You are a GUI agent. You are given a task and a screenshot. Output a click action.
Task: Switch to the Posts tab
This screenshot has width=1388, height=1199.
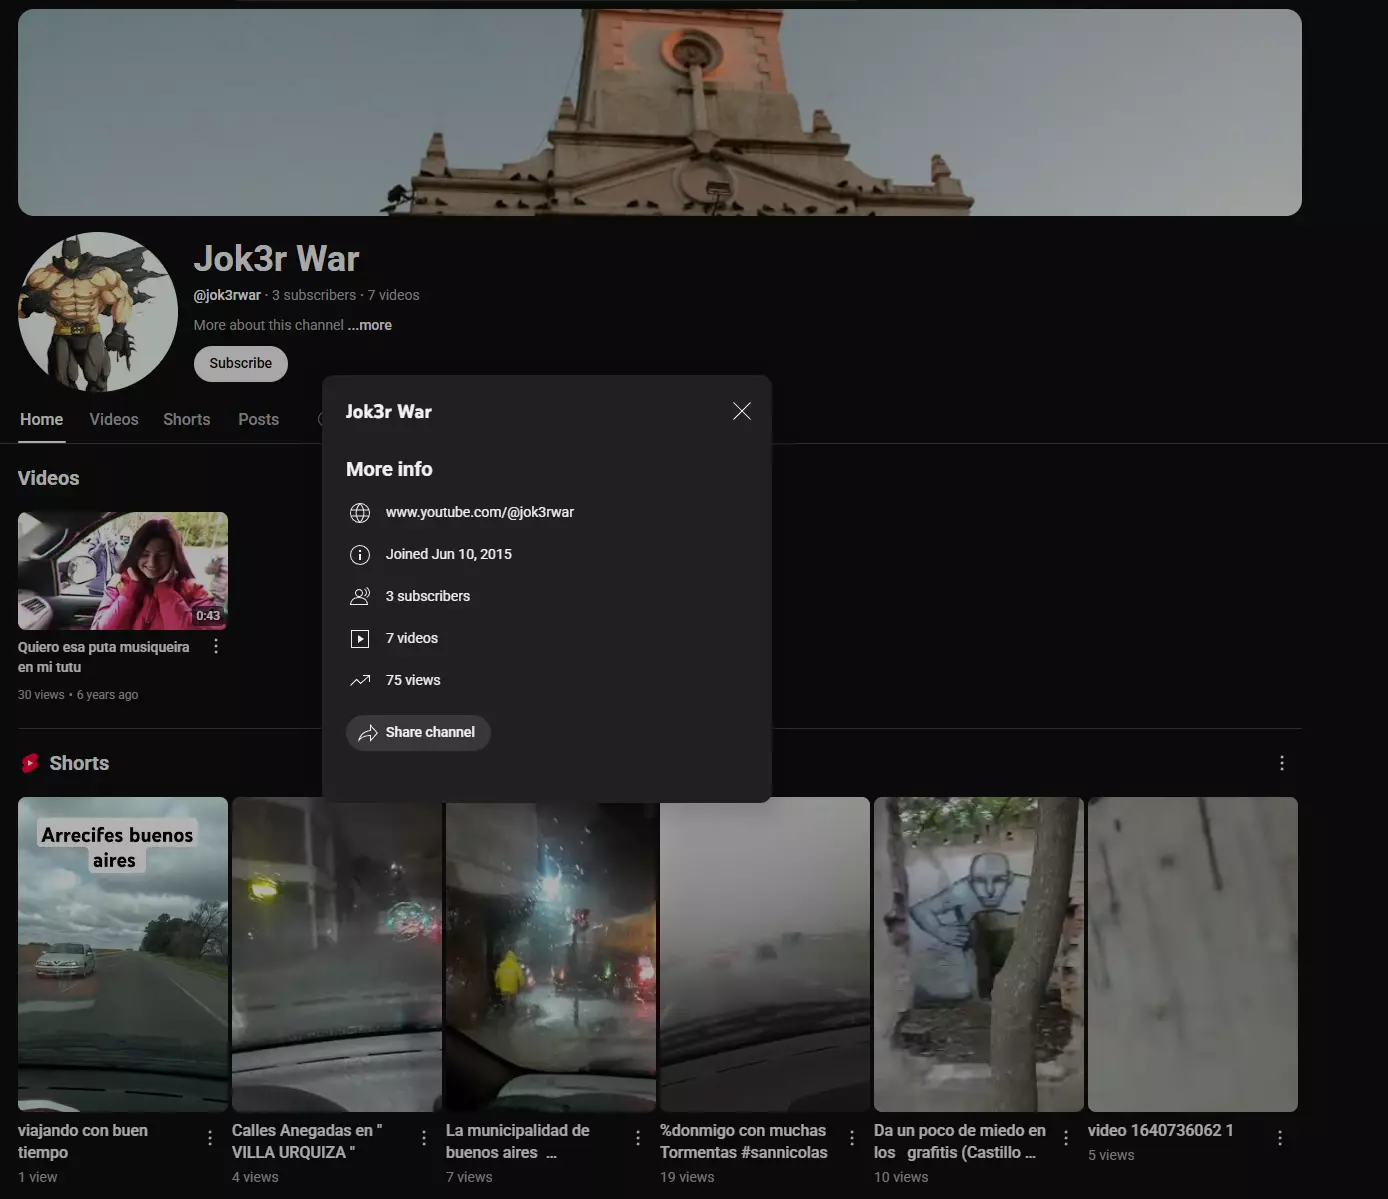259,420
